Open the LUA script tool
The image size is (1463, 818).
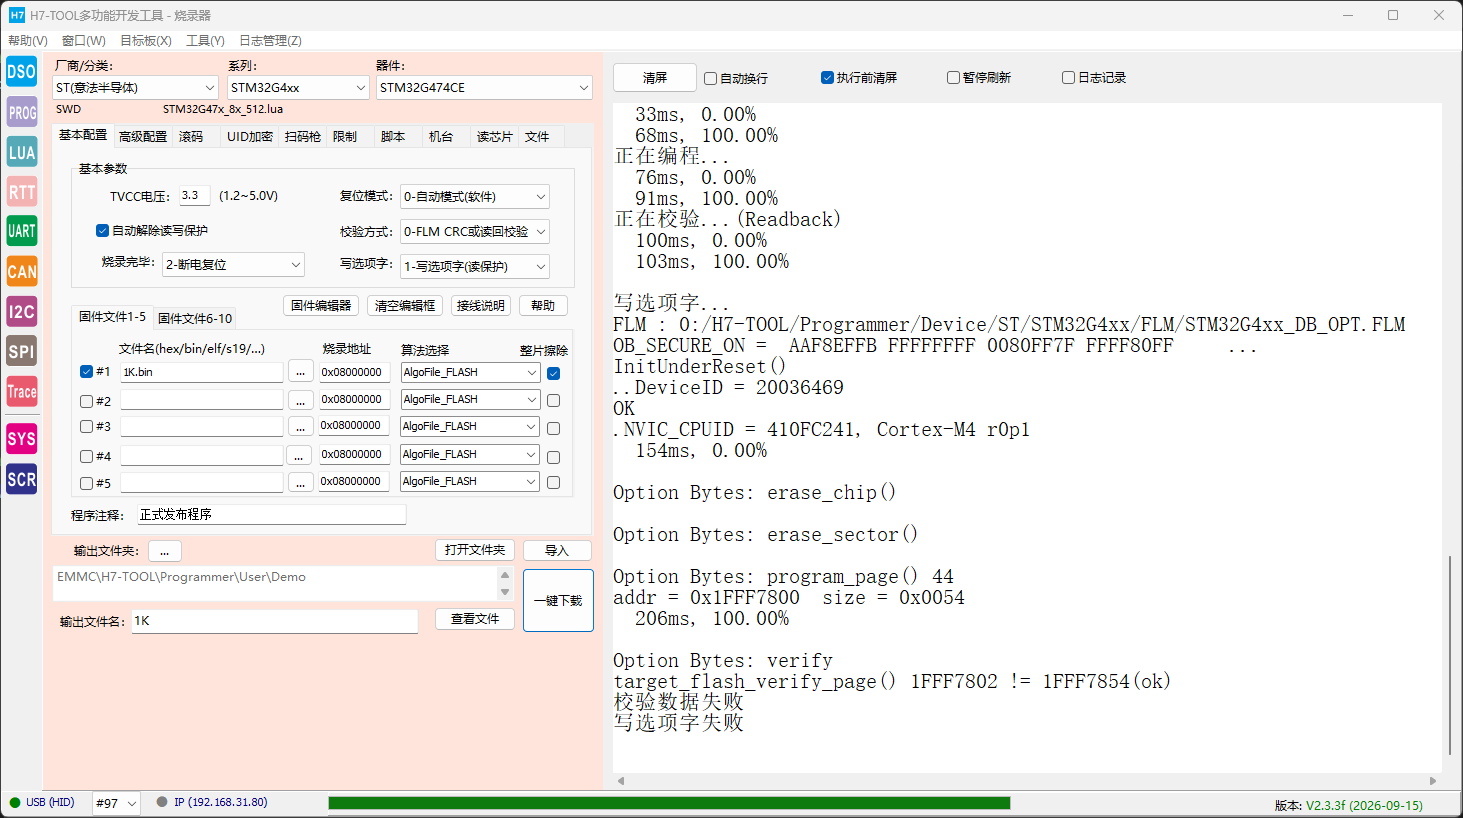coord(21,152)
